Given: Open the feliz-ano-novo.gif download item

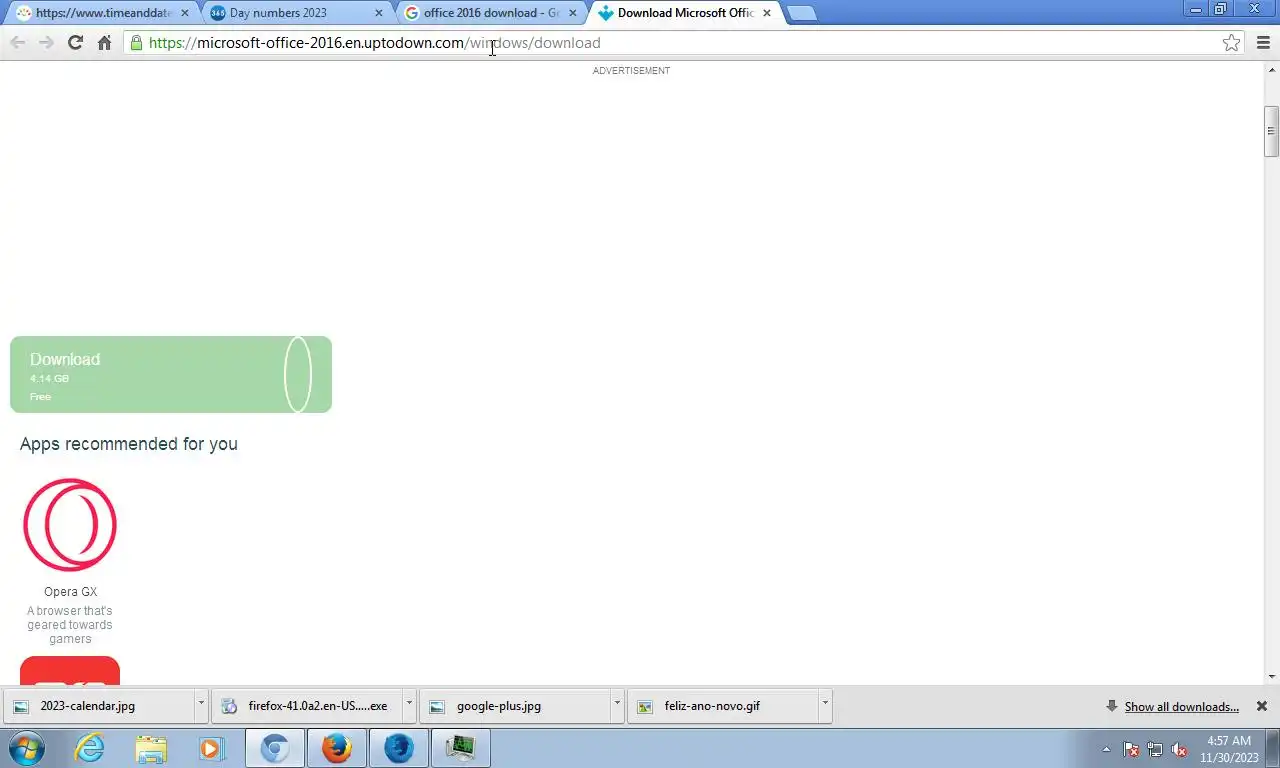Looking at the screenshot, I should point(722,706).
